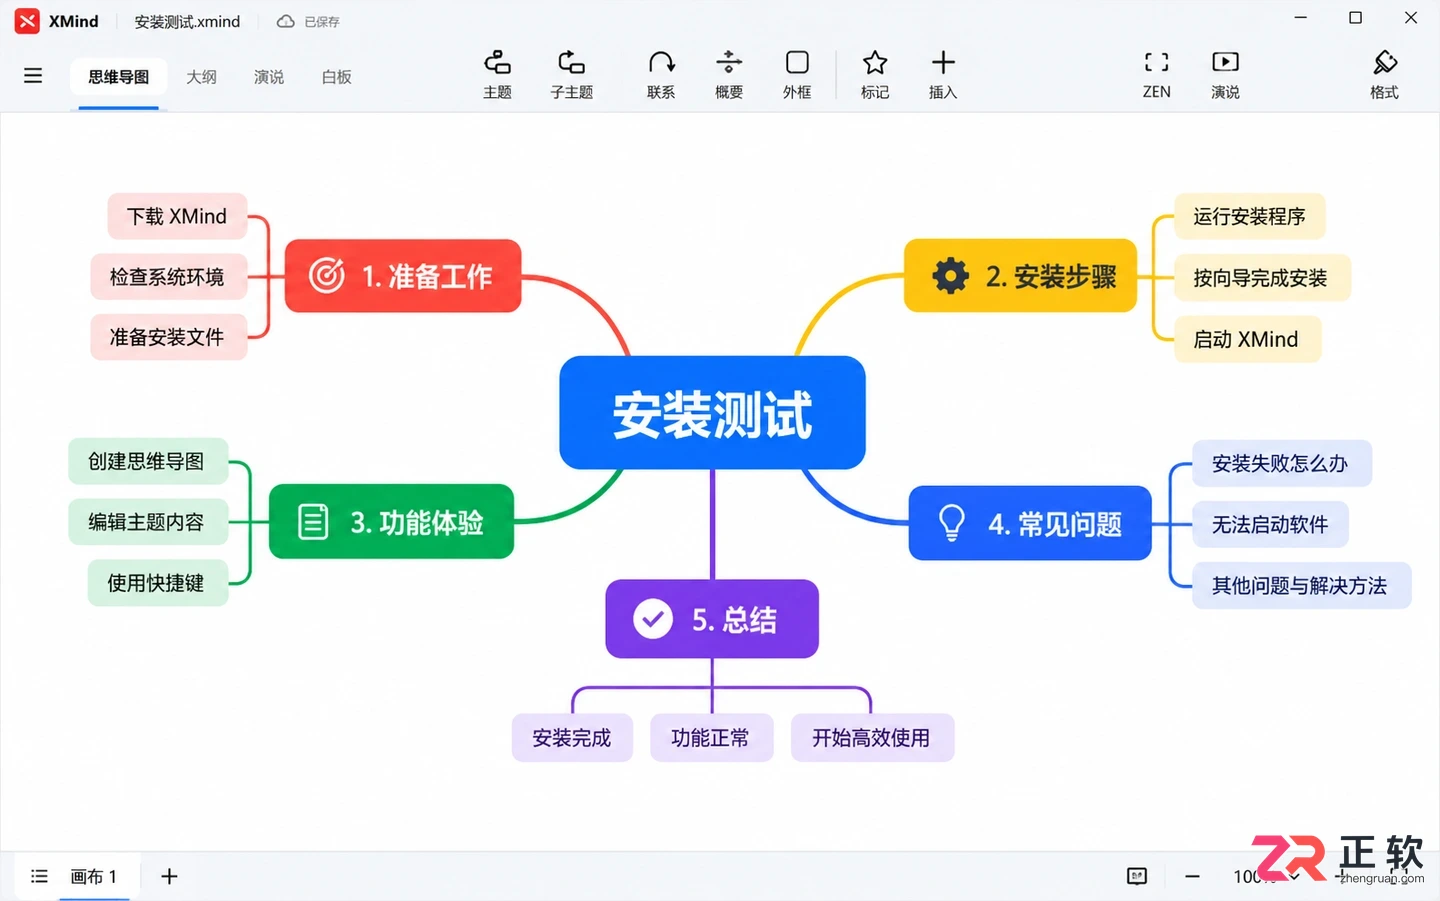Add a new topic with 主题 tool
The height and width of the screenshot is (901, 1440).
[497, 75]
